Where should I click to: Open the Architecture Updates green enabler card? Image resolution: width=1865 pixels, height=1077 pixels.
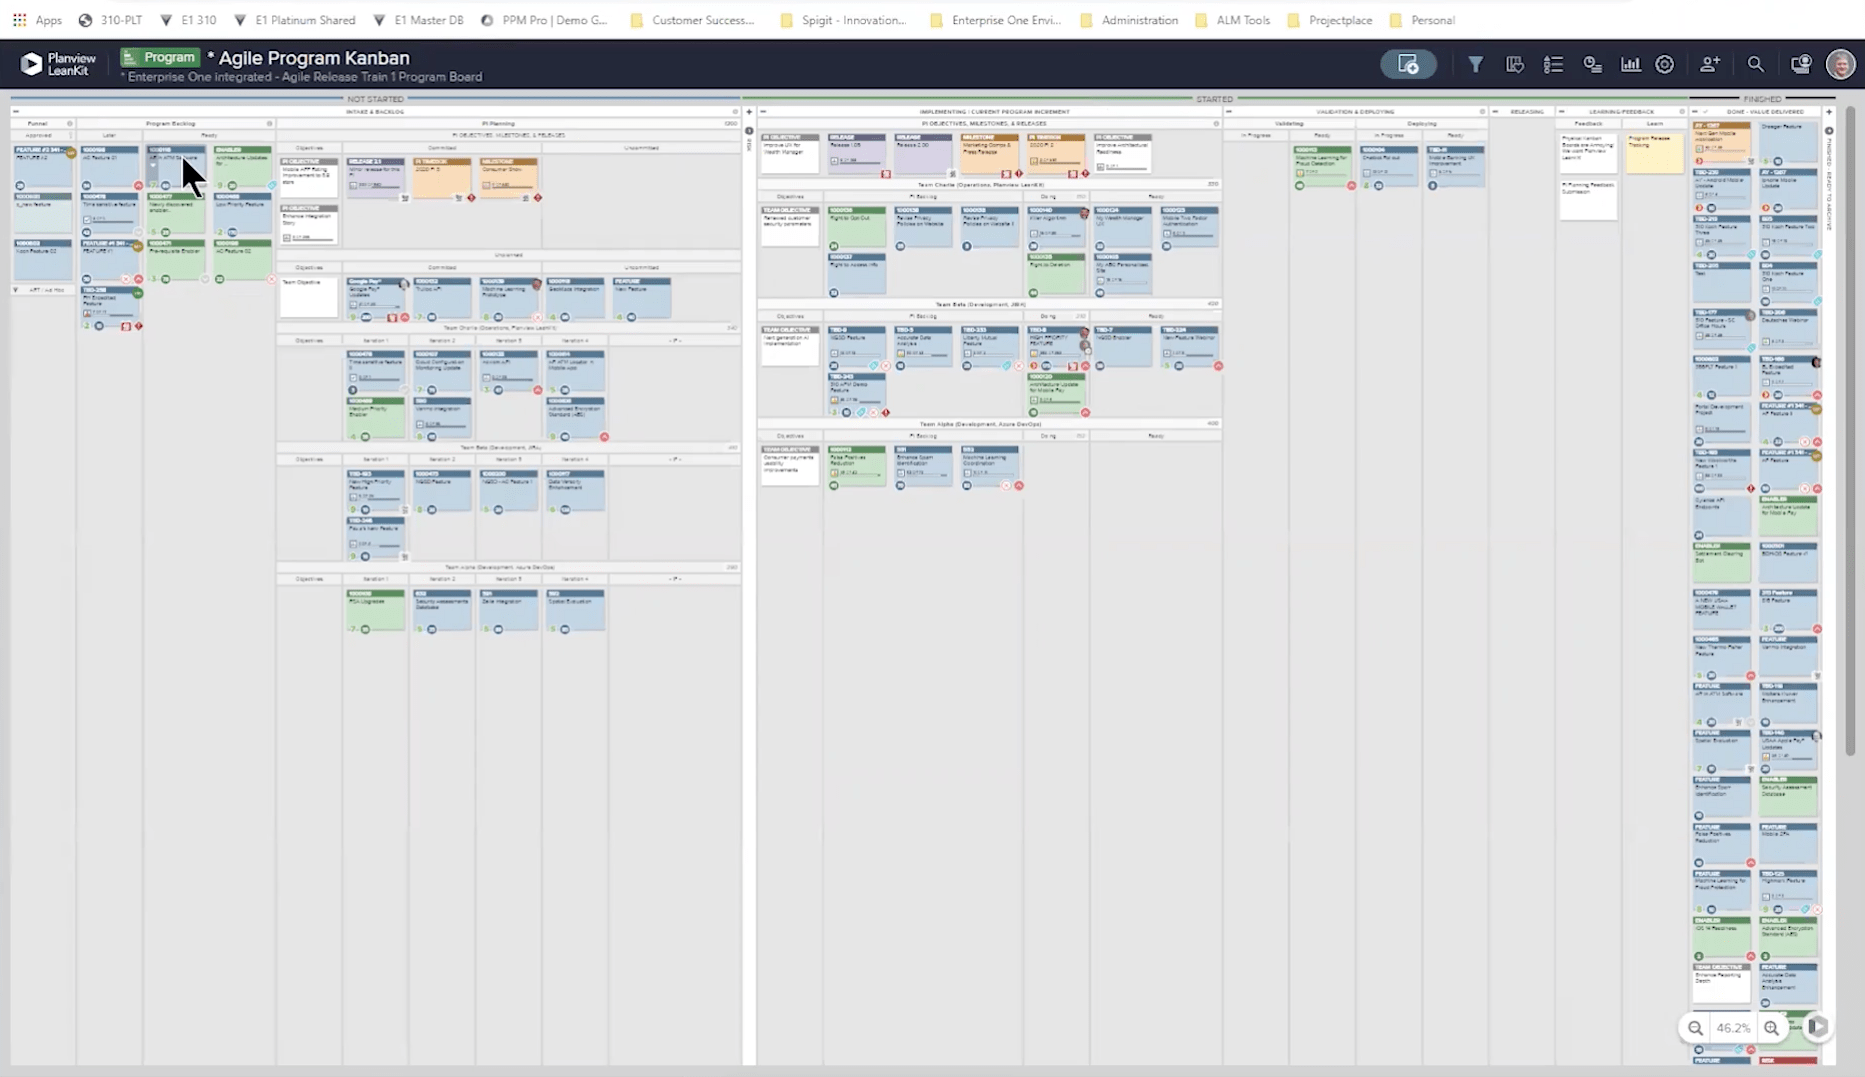click(242, 167)
